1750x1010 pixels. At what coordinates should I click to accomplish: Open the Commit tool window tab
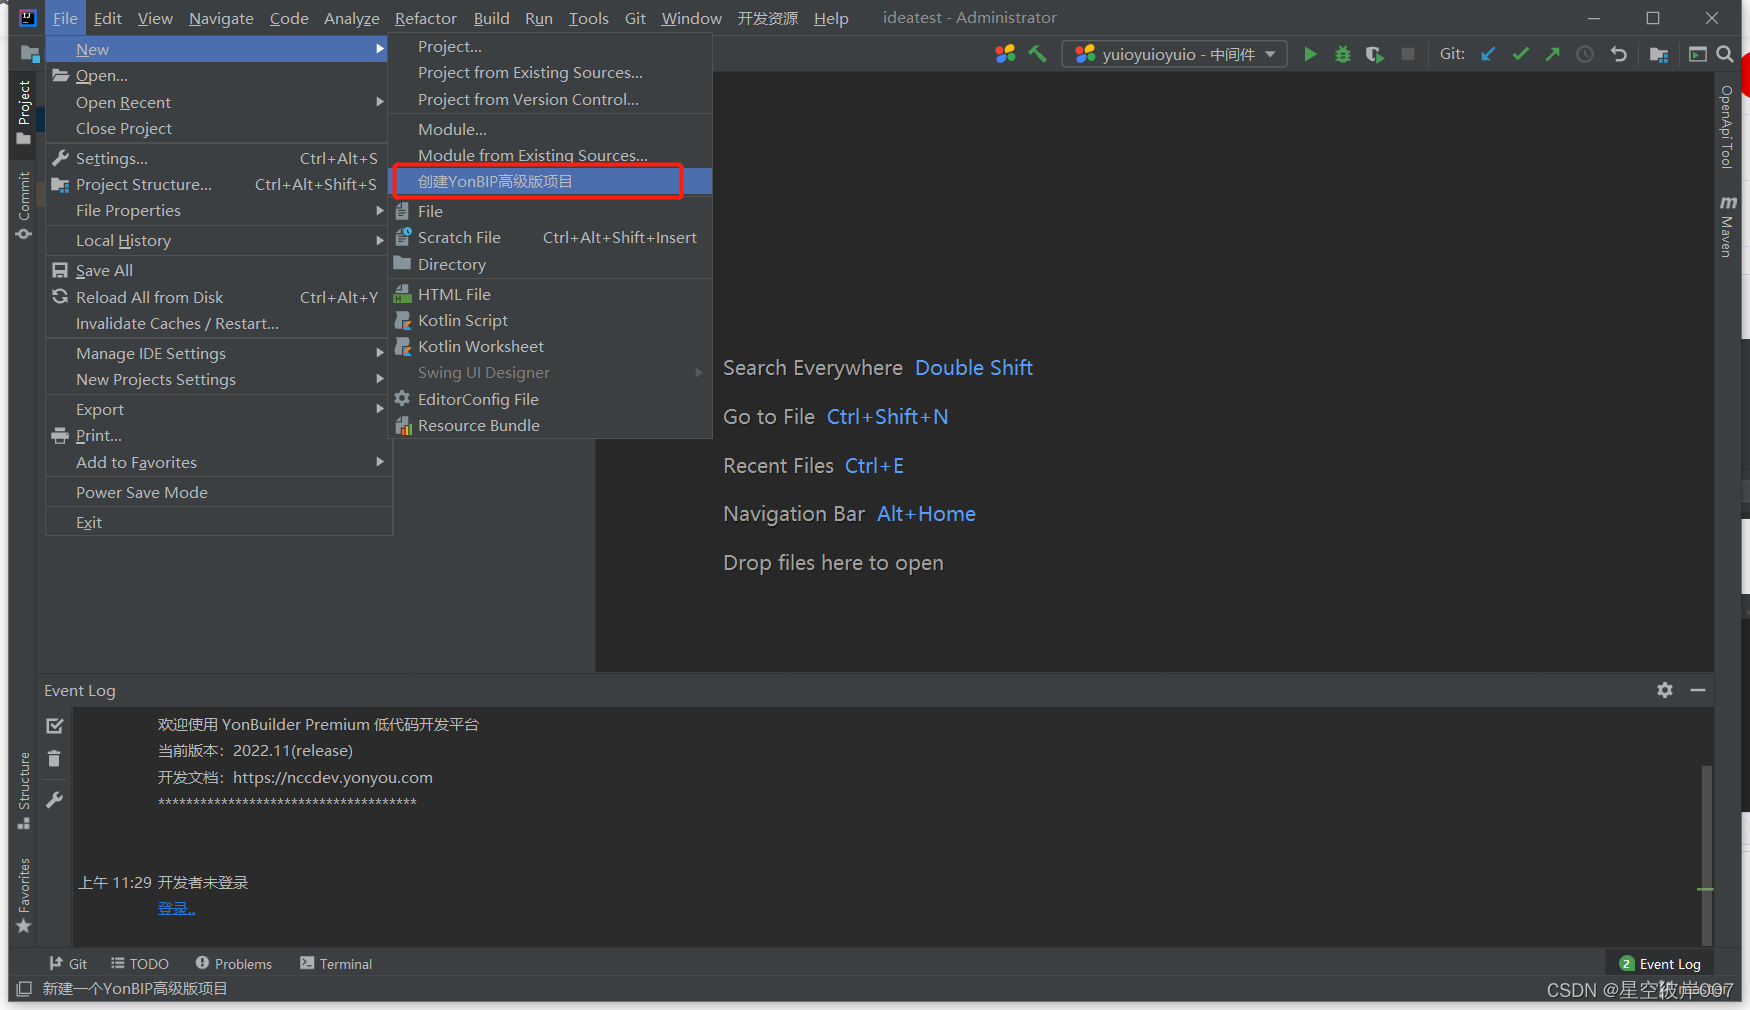click(24, 205)
